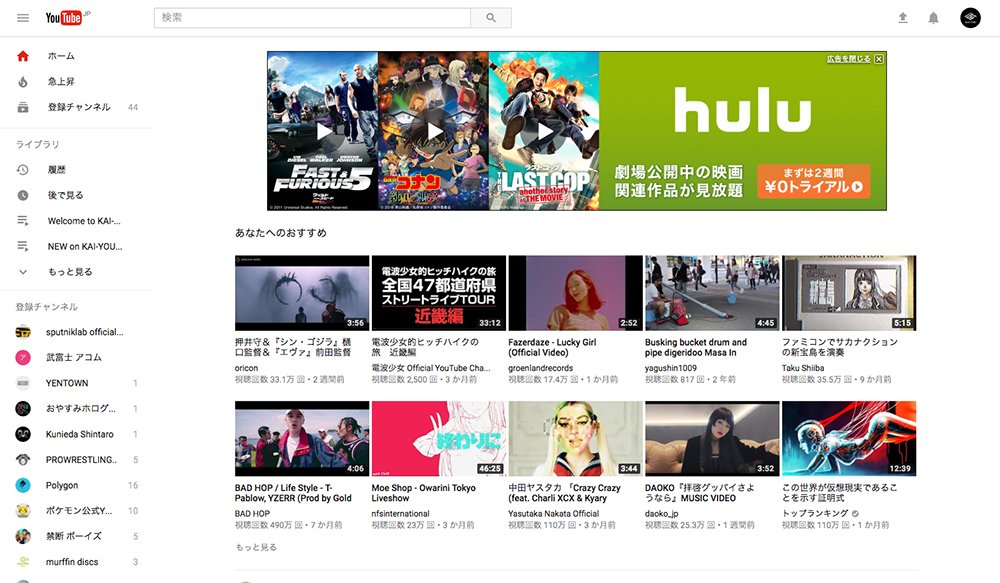Open the oricon channel link
Viewport: 1000px width, 583px height.
click(x=244, y=367)
